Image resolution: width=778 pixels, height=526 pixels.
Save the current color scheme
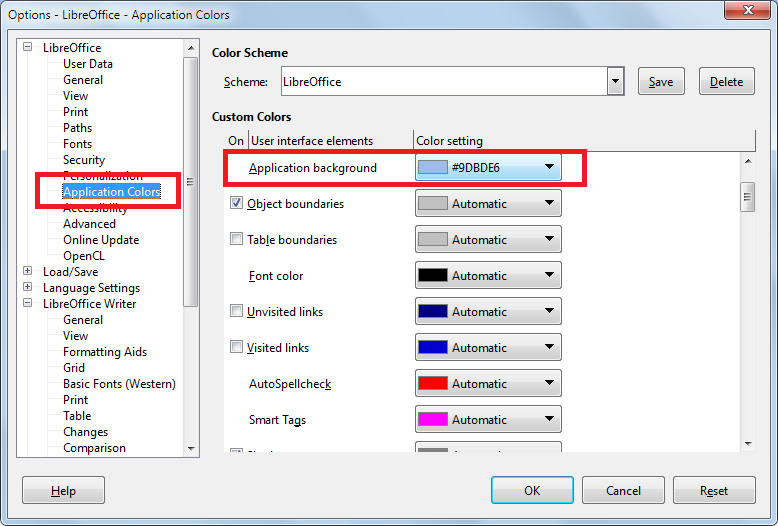point(661,81)
